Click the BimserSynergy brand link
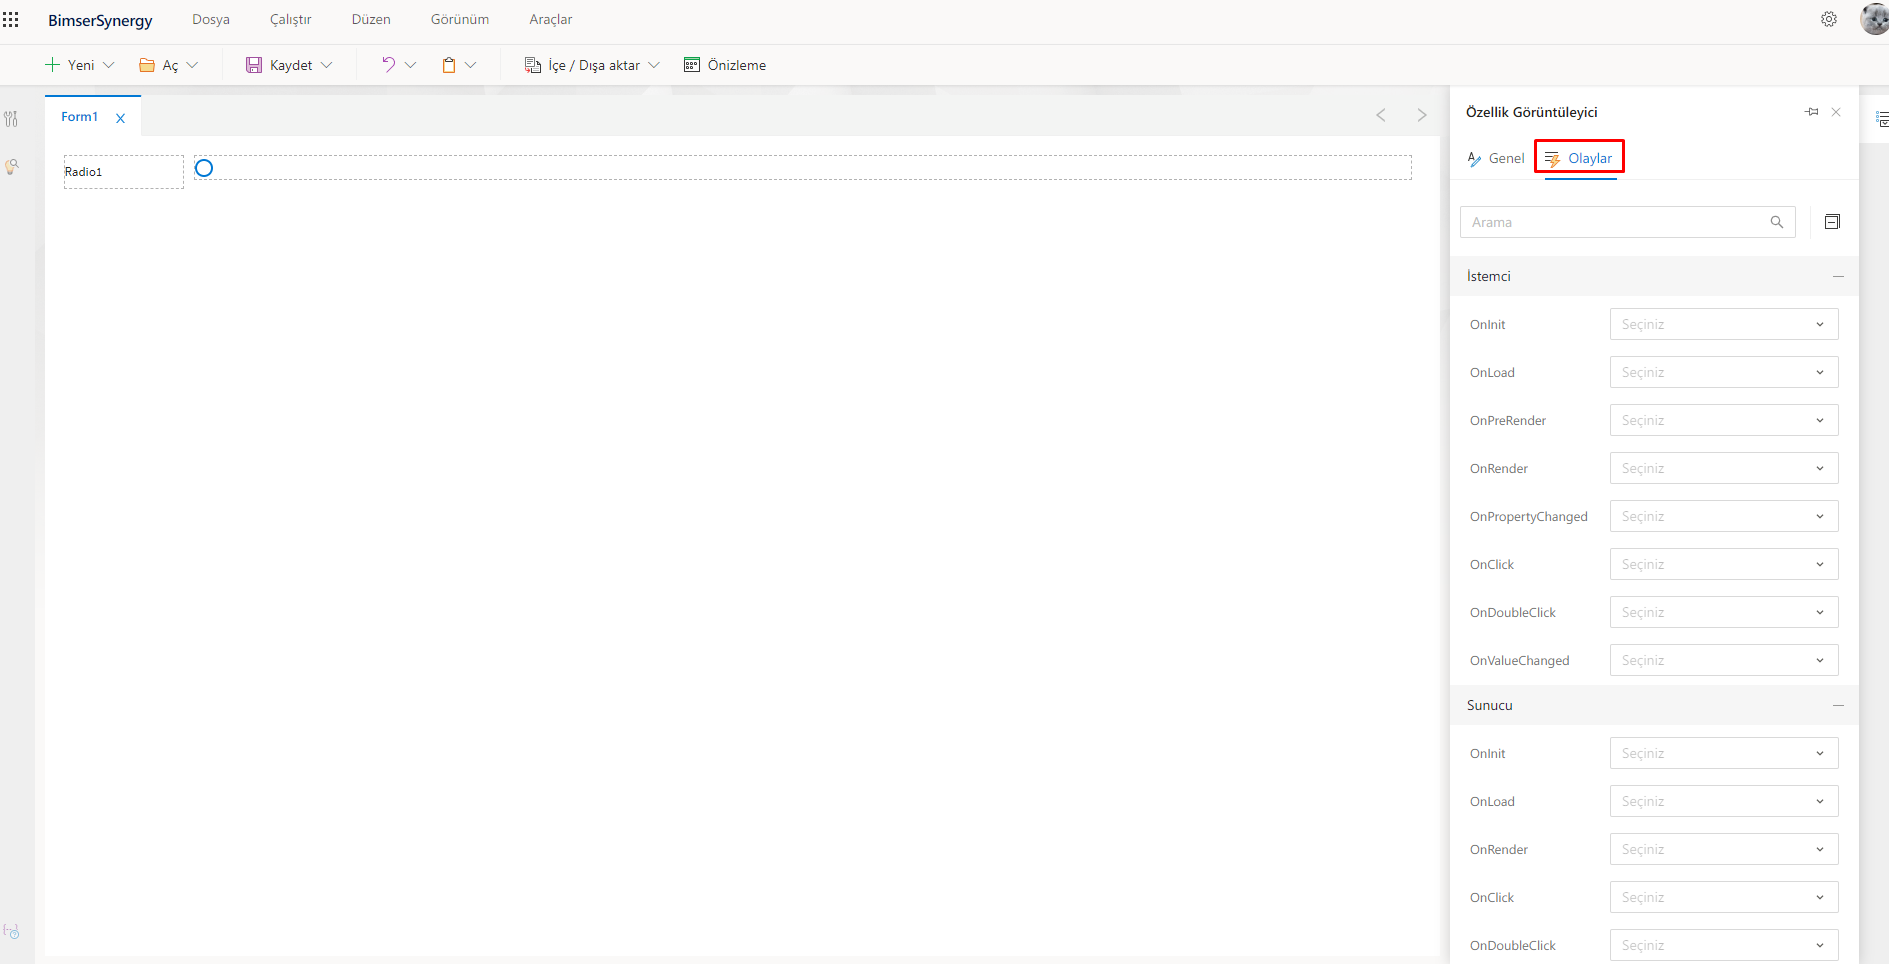Screen dimensions: 1889x964 100,20
